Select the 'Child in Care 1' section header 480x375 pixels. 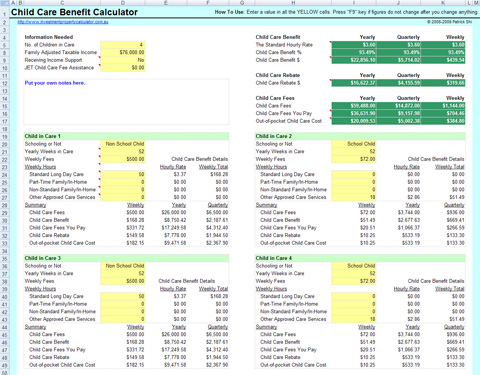coord(126,136)
